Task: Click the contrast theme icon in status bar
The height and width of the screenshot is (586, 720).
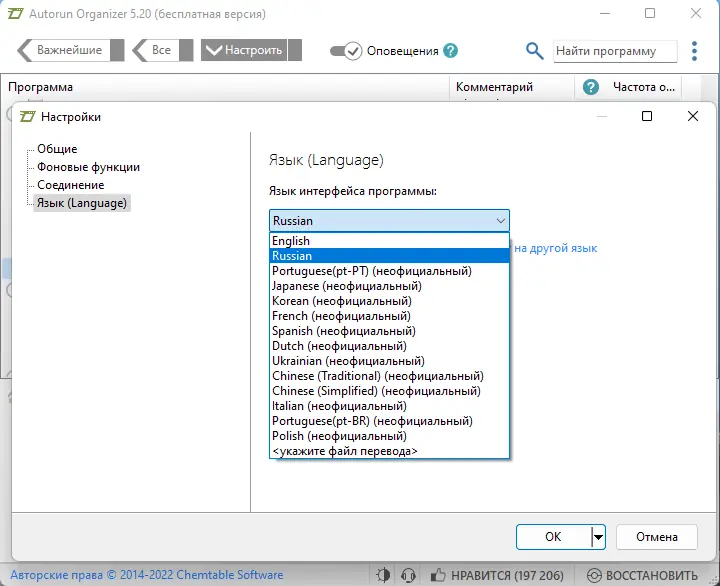Action: [x=383, y=575]
